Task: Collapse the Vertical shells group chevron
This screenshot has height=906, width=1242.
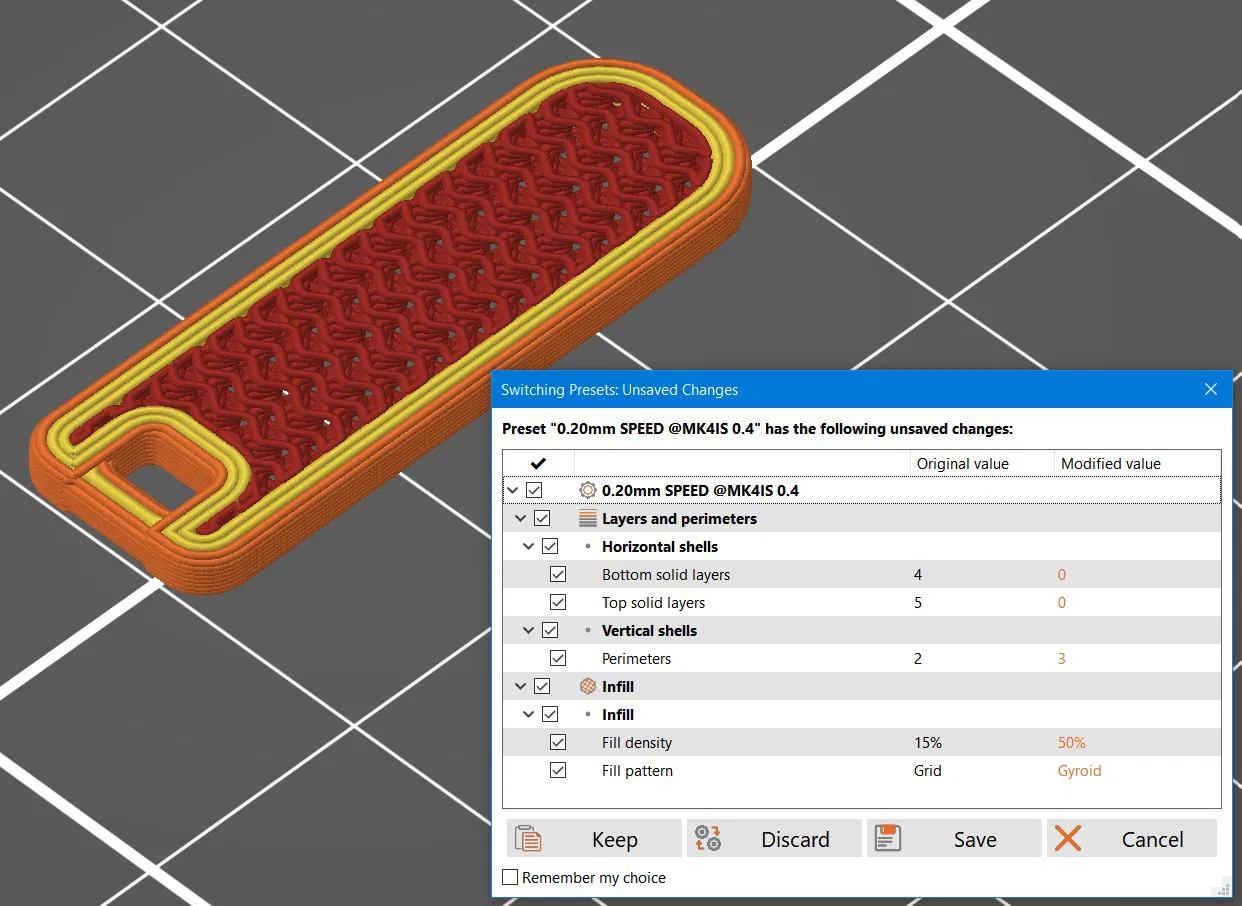Action: point(528,631)
